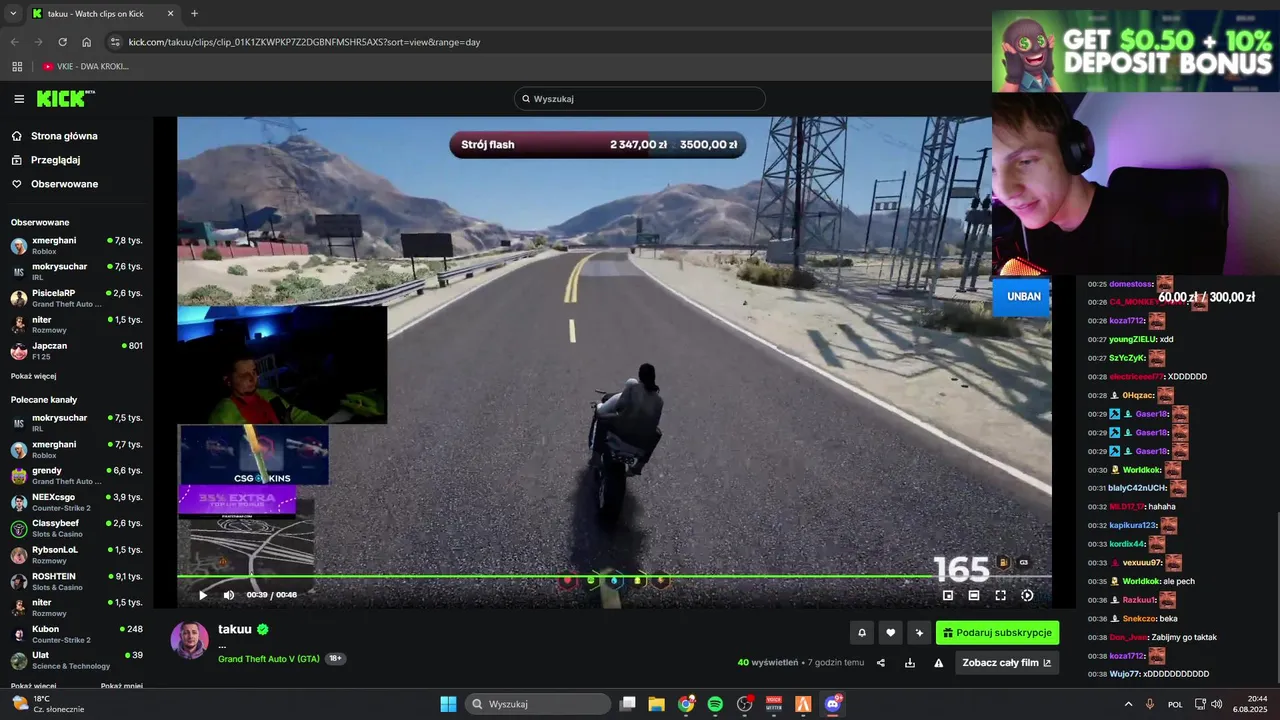1280x720 pixels.
Task: Open Ulat Science & Technology channel
Action: [x=76, y=660]
